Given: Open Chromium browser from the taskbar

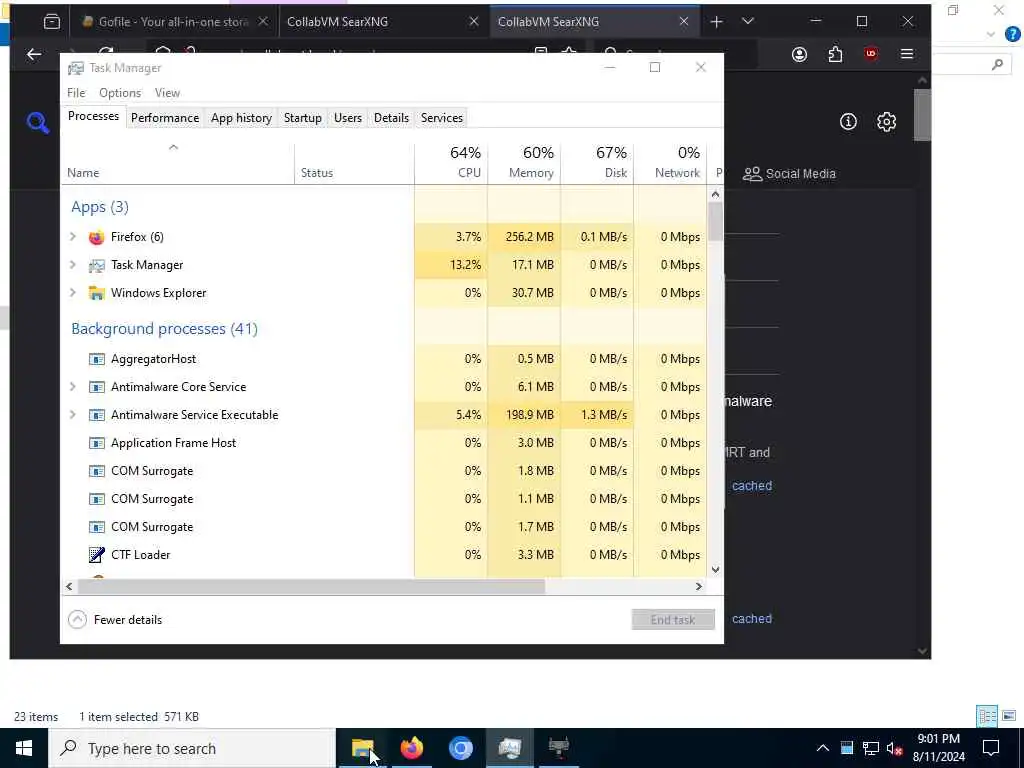Looking at the screenshot, I should [460, 748].
